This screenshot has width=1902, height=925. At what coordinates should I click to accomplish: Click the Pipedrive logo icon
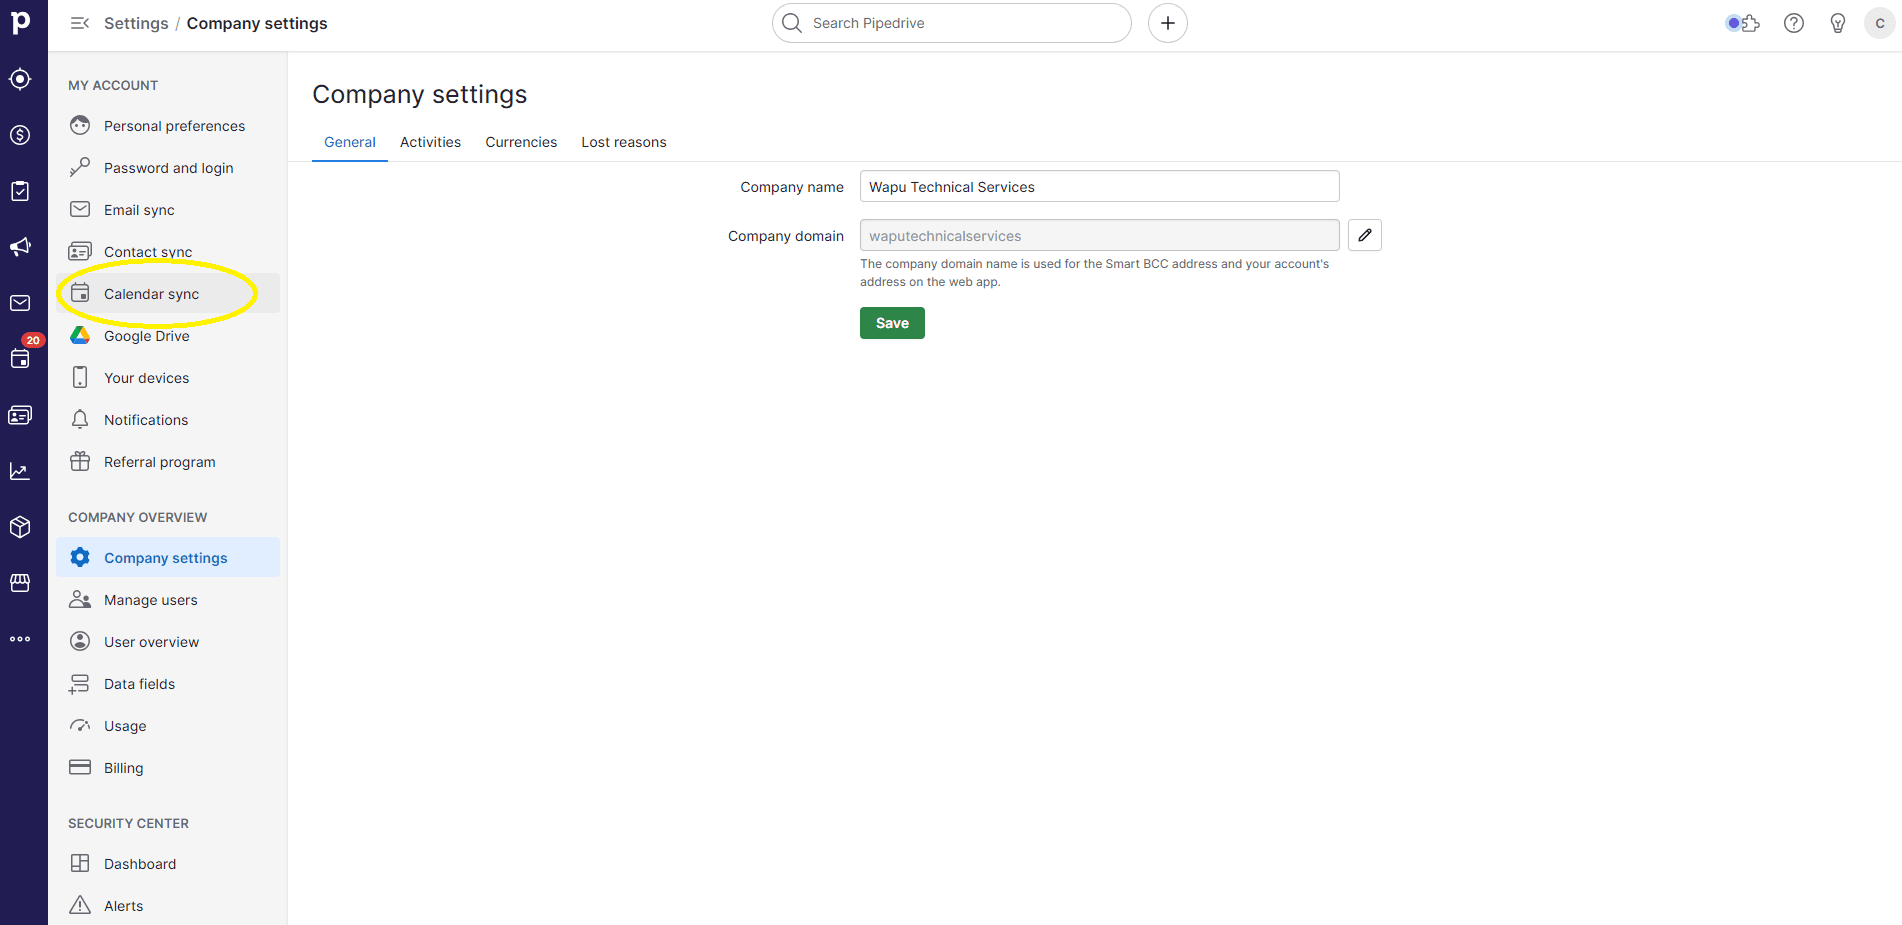coord(20,22)
